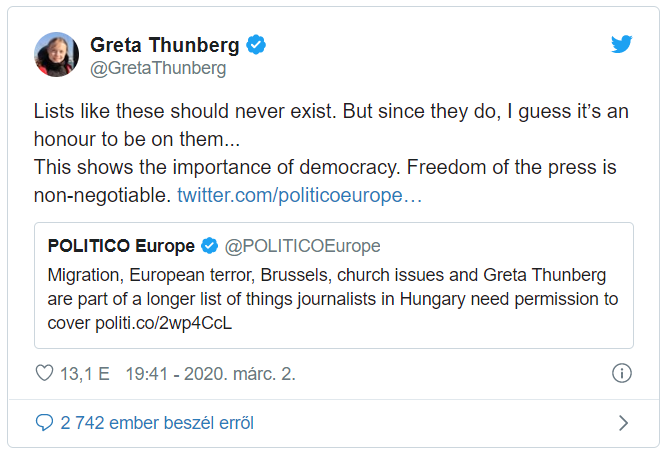Open the tweet info icon

(621, 374)
